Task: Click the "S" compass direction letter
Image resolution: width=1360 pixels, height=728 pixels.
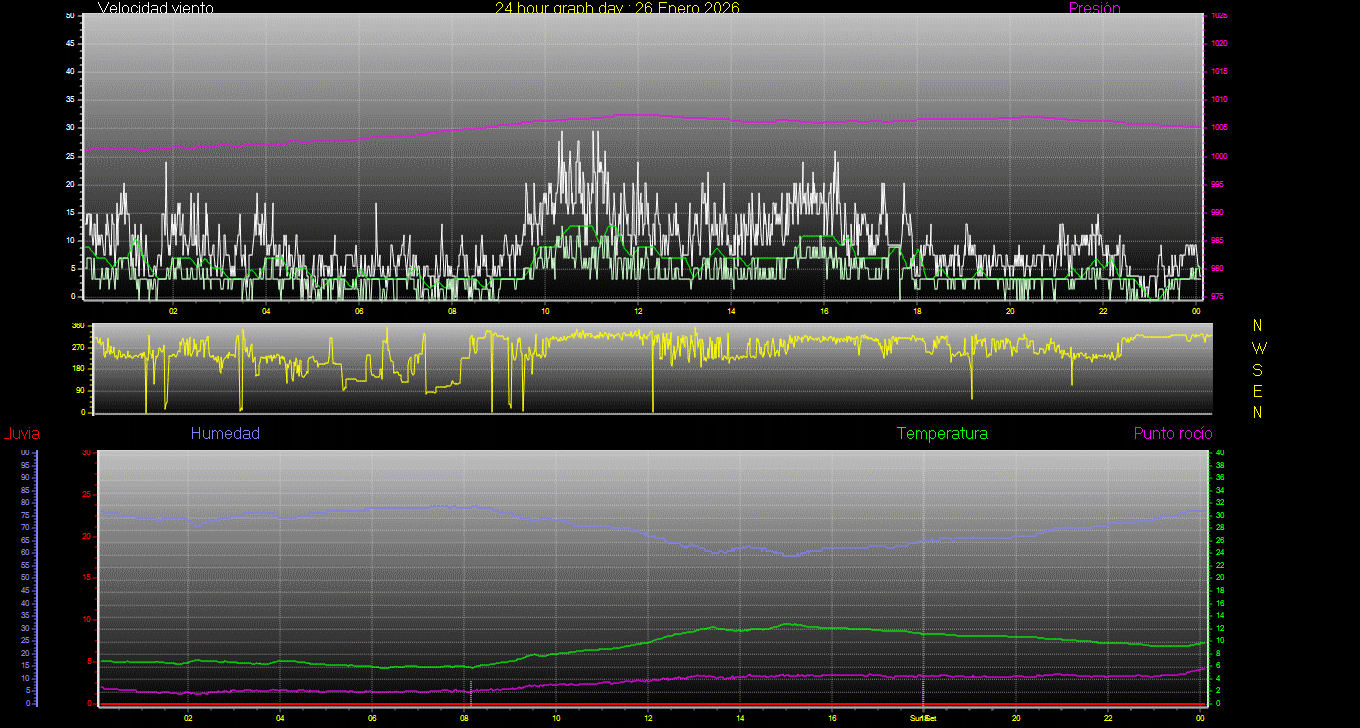Action: (1258, 369)
